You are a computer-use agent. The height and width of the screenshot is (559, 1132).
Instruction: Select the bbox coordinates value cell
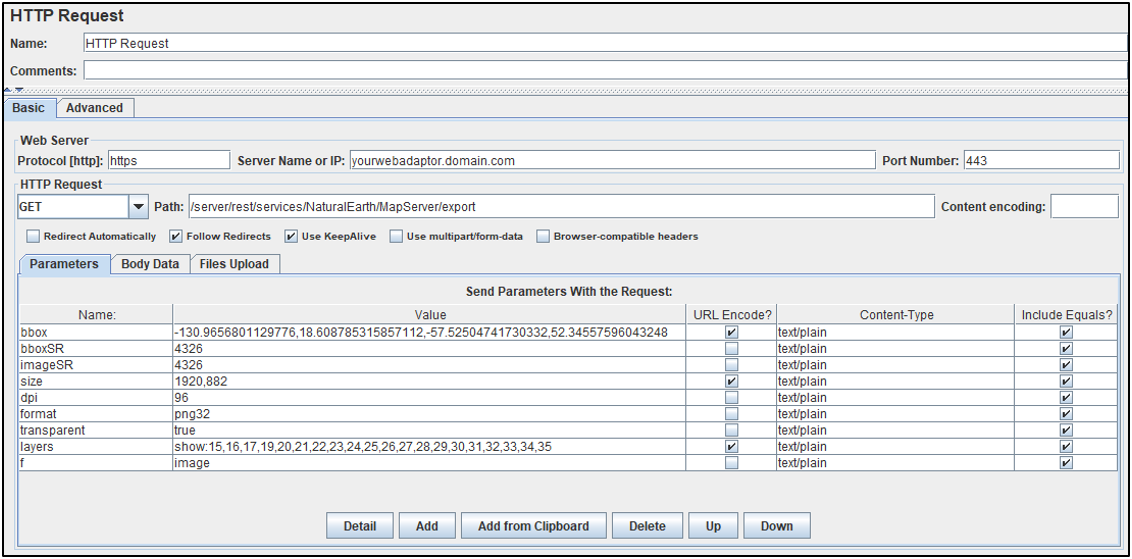point(430,332)
